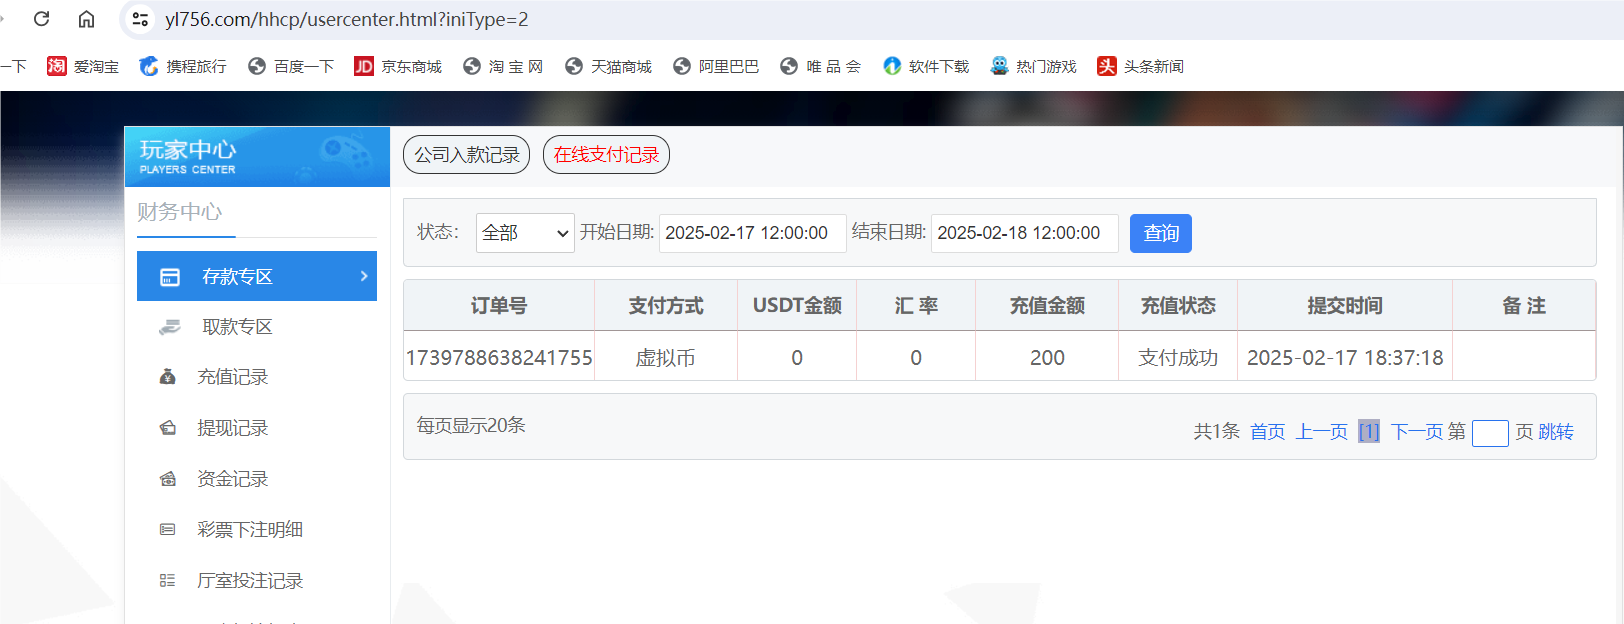The height and width of the screenshot is (624, 1624).
Task: Open the 状态 dropdown showing 全部
Action: [x=525, y=233]
